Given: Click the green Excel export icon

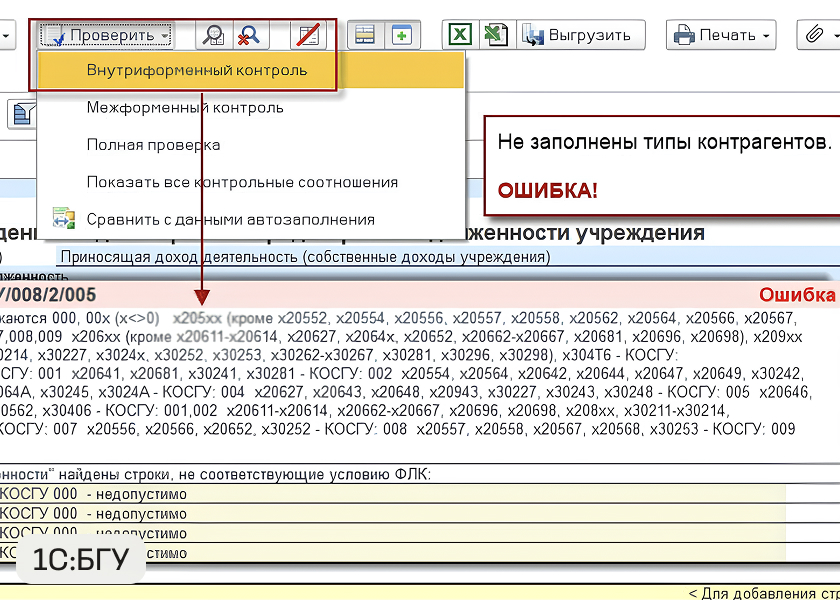Looking at the screenshot, I should point(459,35).
